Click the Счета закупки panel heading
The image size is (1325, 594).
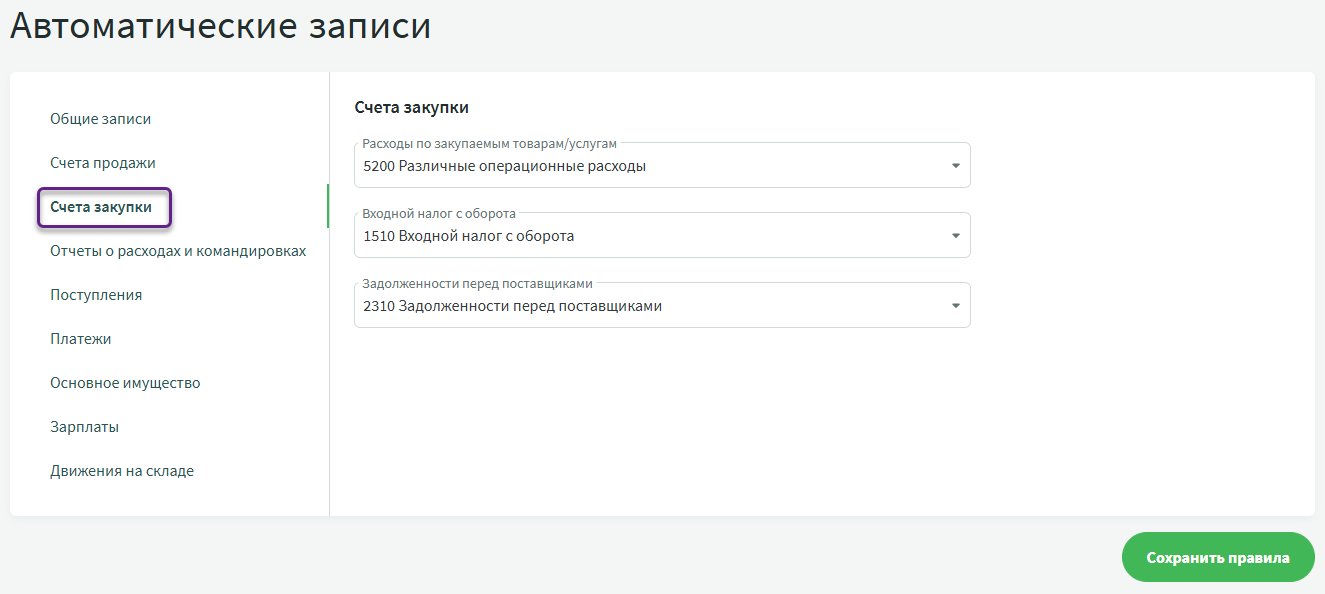click(x=412, y=107)
